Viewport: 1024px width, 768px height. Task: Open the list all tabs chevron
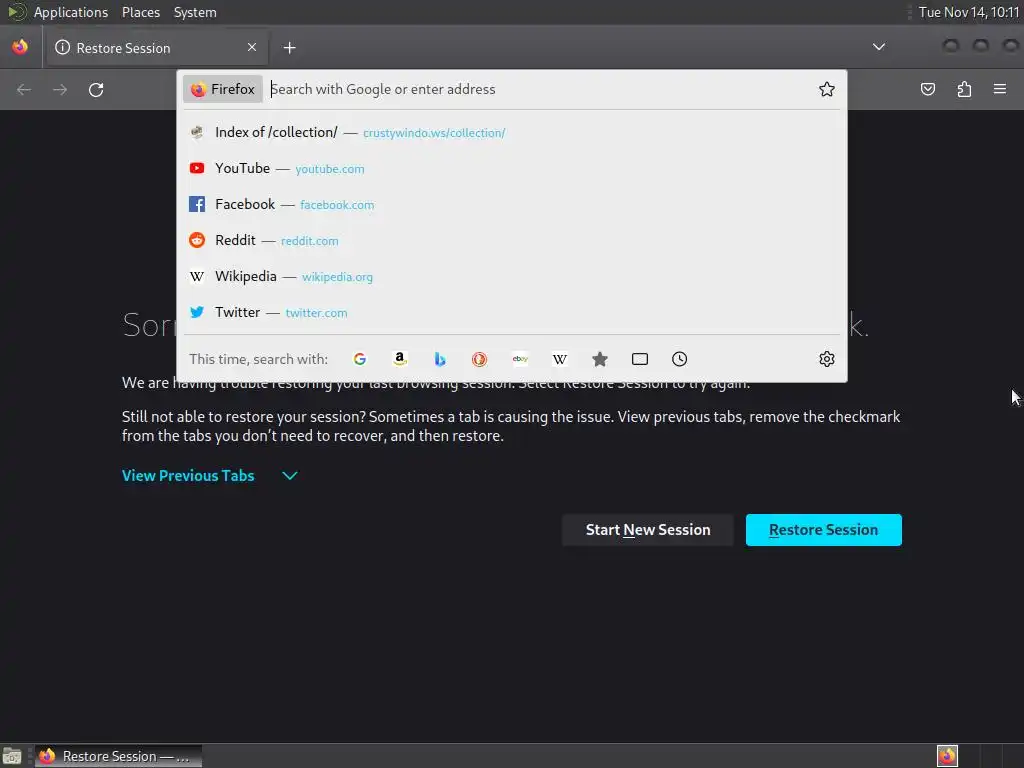(x=879, y=47)
